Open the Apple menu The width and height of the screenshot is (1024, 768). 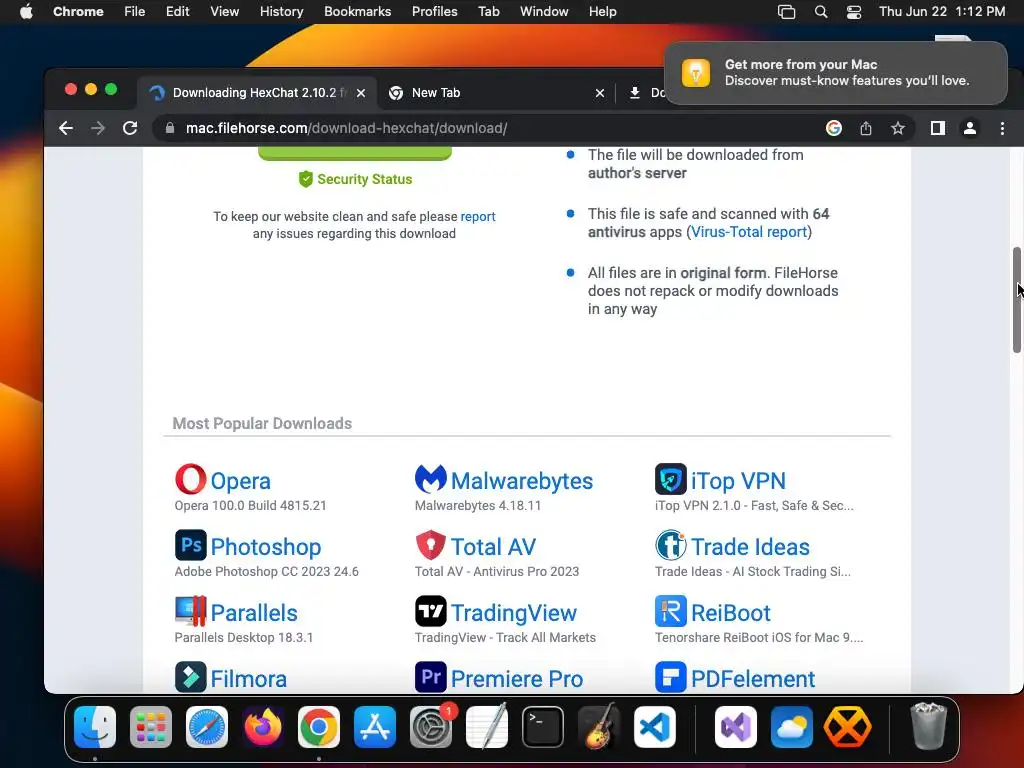(x=26, y=12)
